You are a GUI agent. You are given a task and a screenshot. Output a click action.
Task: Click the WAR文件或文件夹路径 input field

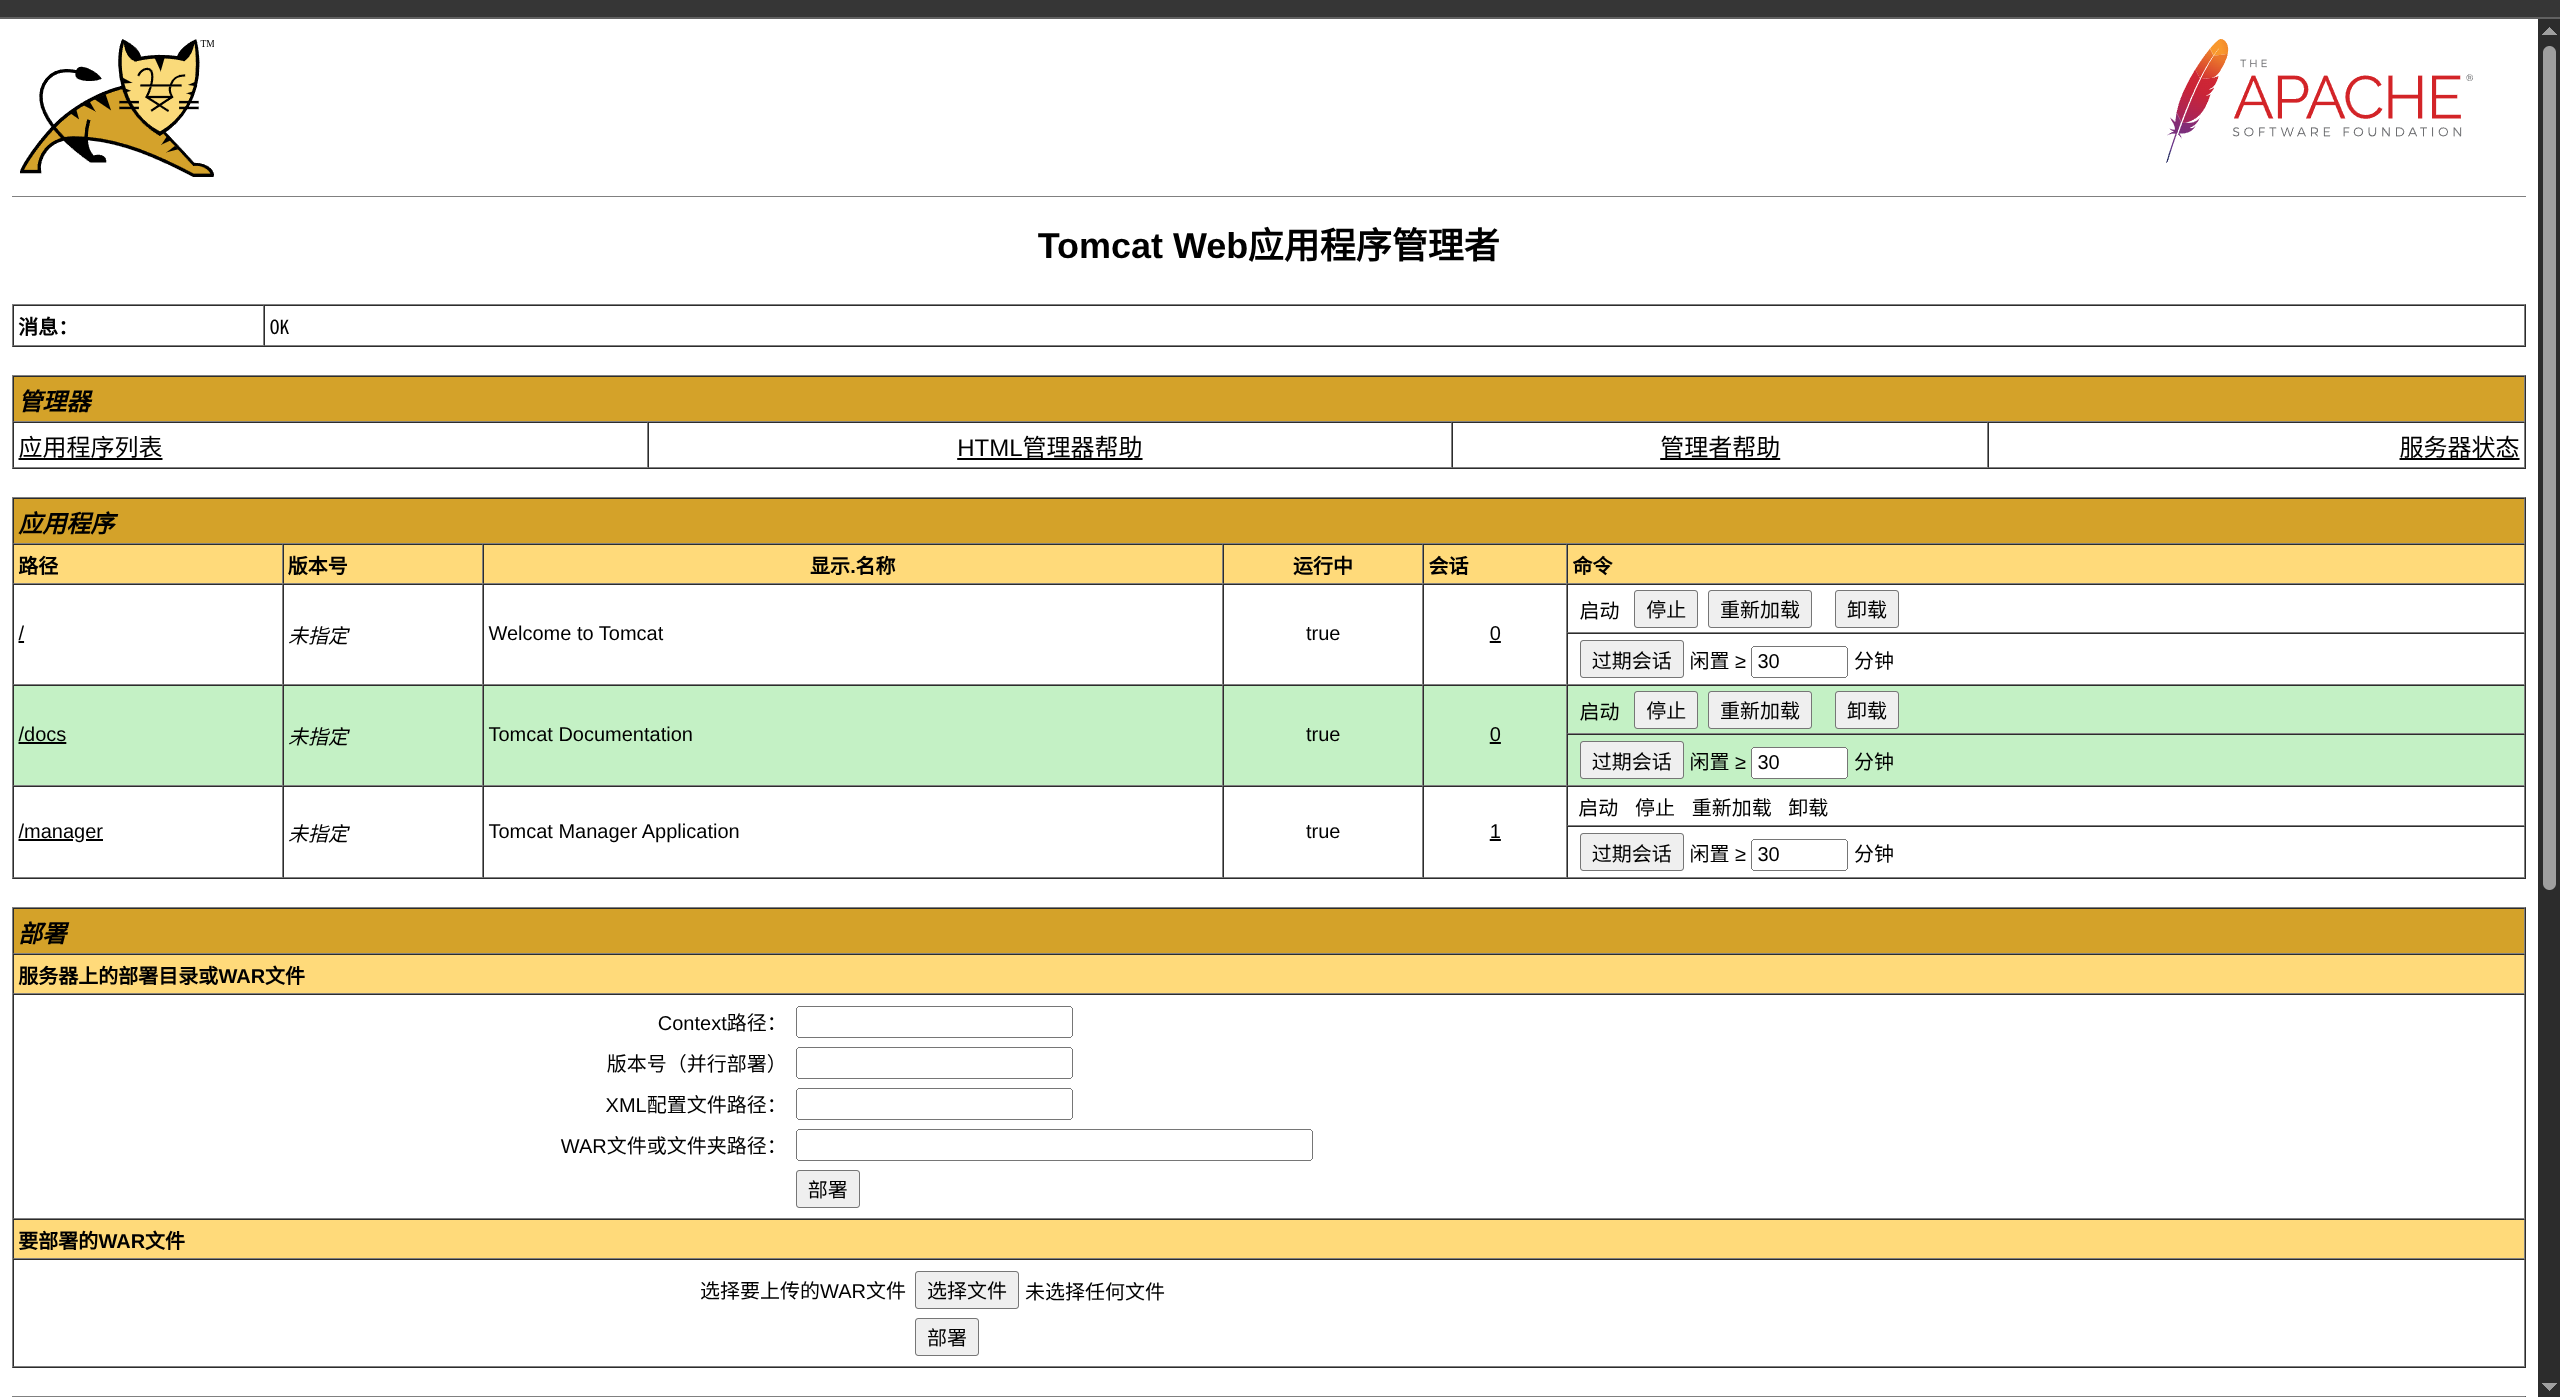(1053, 1145)
